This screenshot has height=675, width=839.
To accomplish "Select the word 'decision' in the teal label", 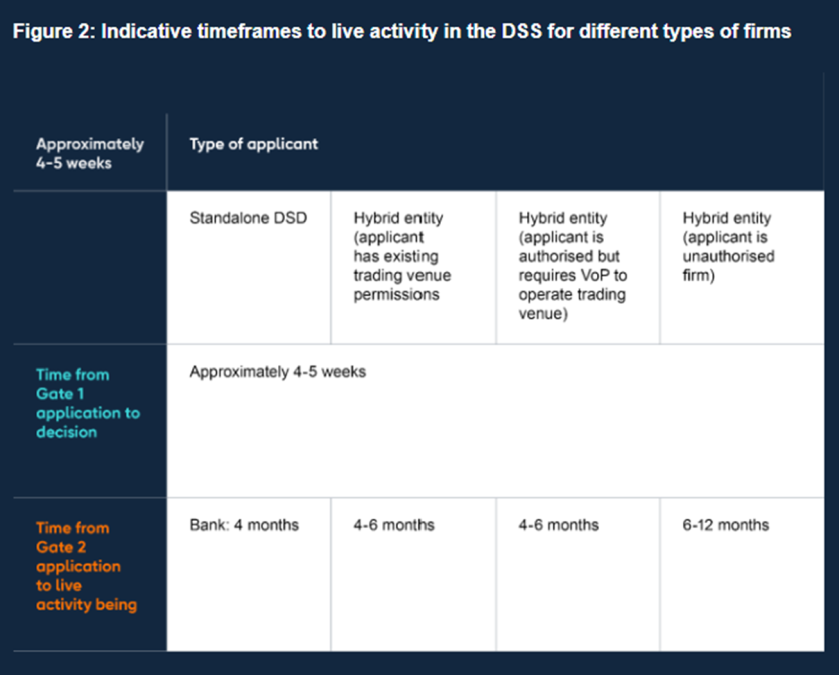I will [66, 432].
